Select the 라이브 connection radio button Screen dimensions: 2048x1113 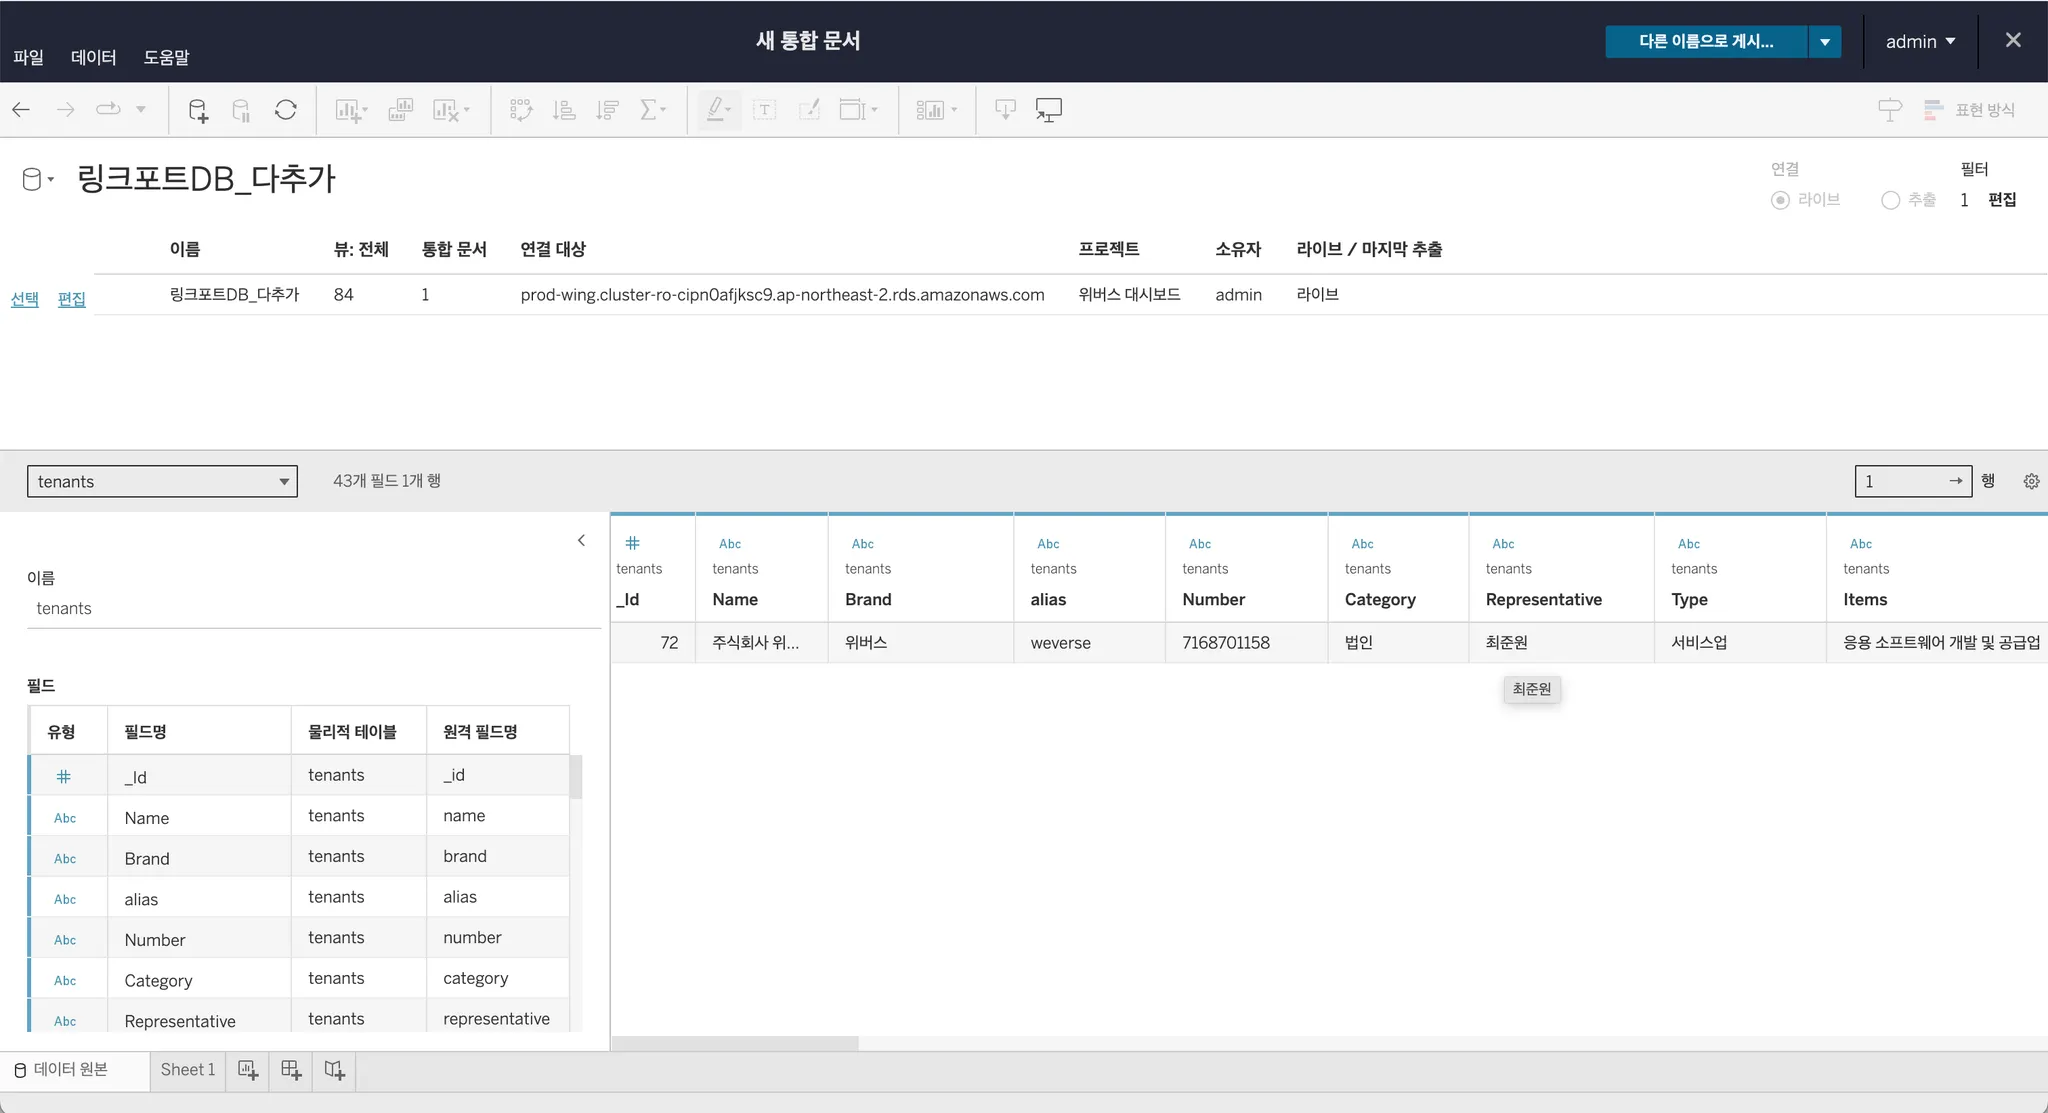click(x=1780, y=200)
